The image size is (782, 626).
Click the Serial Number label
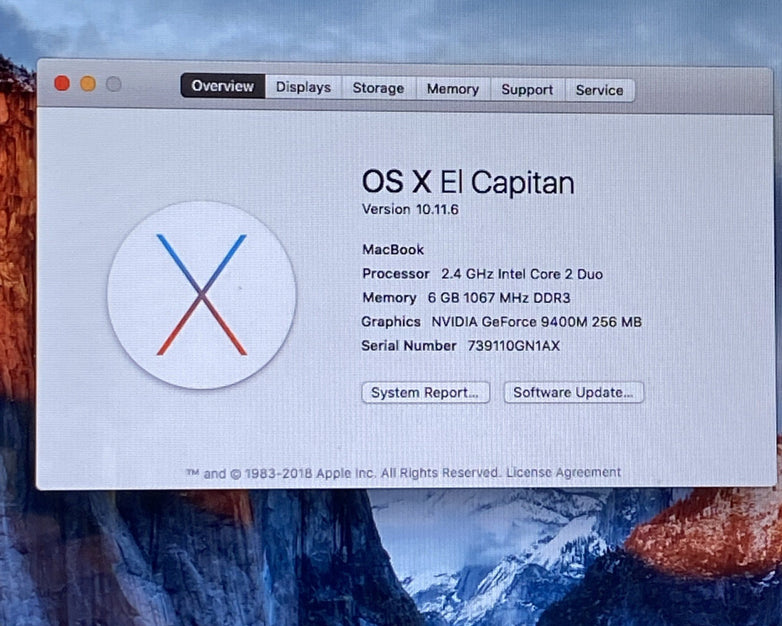[x=409, y=346]
